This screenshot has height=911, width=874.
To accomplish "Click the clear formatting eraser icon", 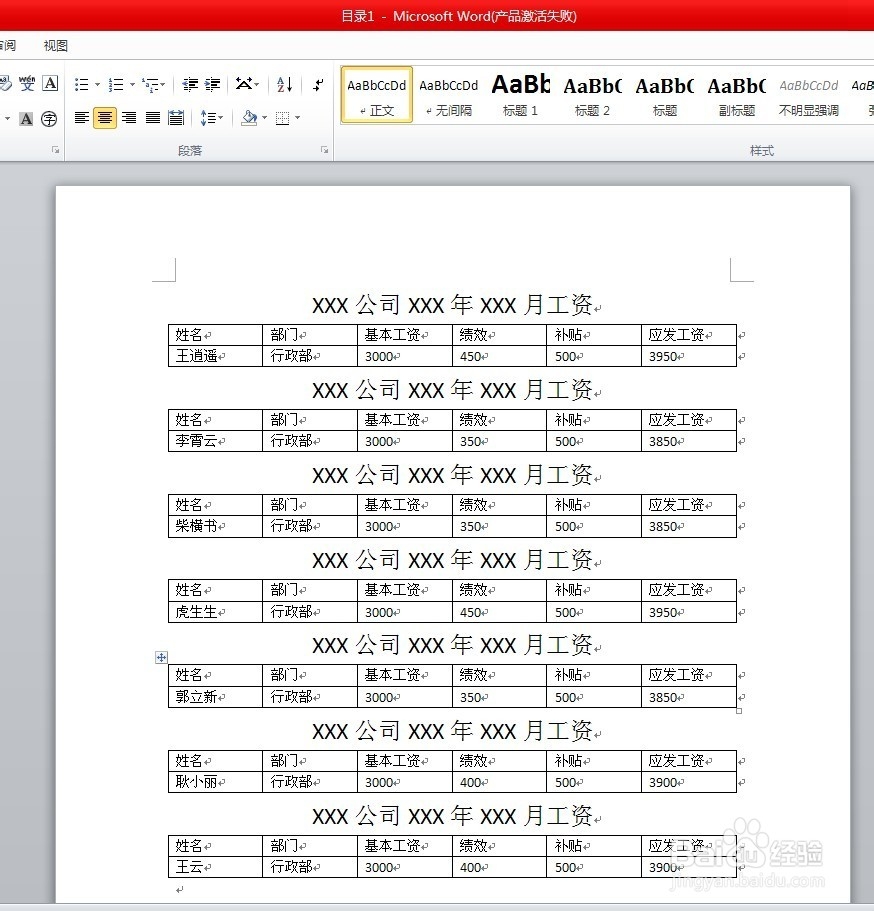I will coord(5,84).
